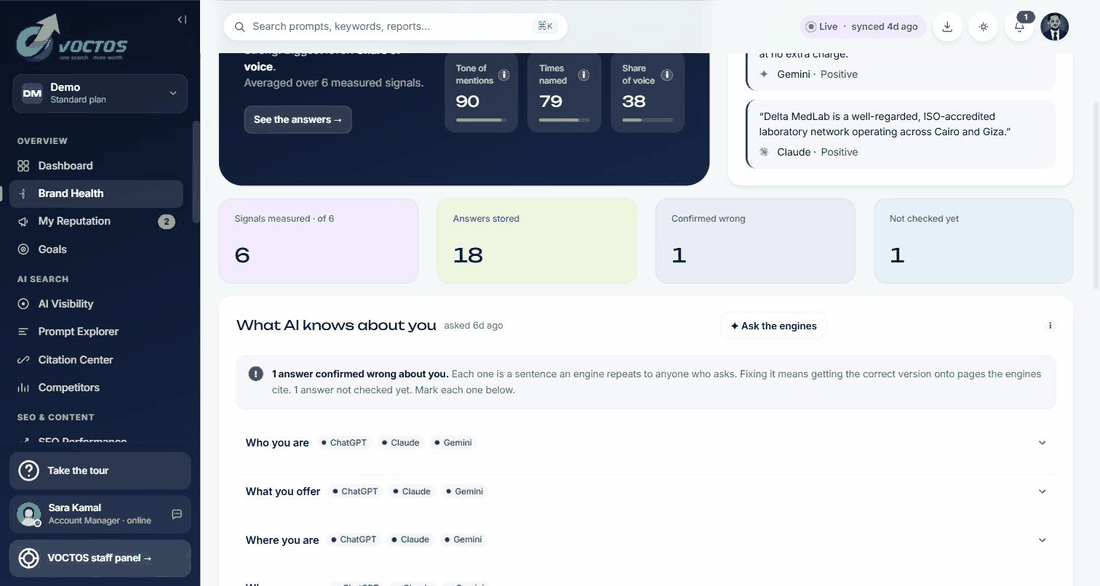Click the VOCTOS logo
The image size is (1100, 586).
pos(72,38)
